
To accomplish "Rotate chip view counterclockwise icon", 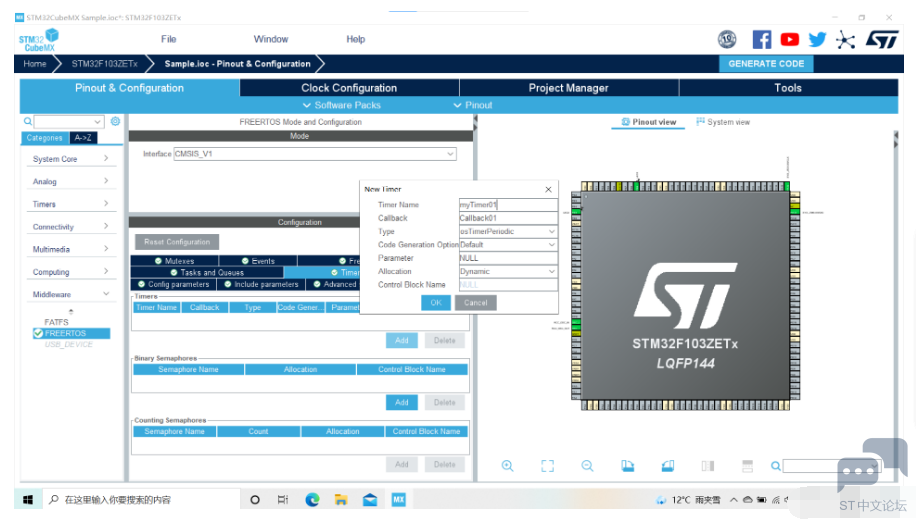I will pyautogui.click(x=668, y=466).
